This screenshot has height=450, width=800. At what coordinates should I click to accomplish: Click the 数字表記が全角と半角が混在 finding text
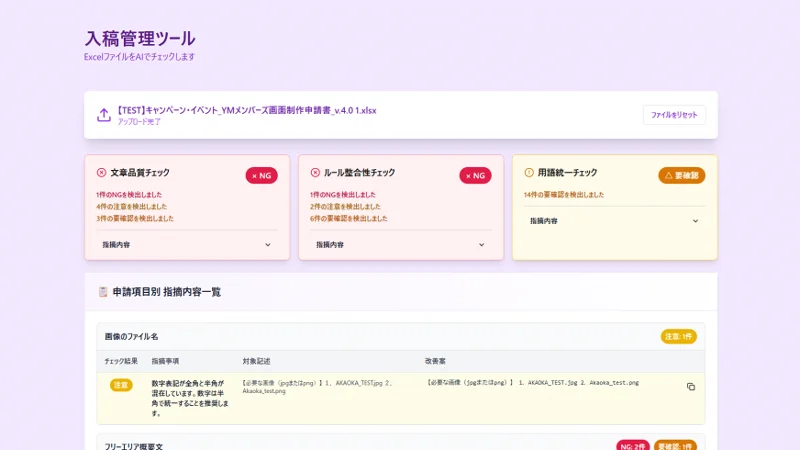click(x=190, y=398)
